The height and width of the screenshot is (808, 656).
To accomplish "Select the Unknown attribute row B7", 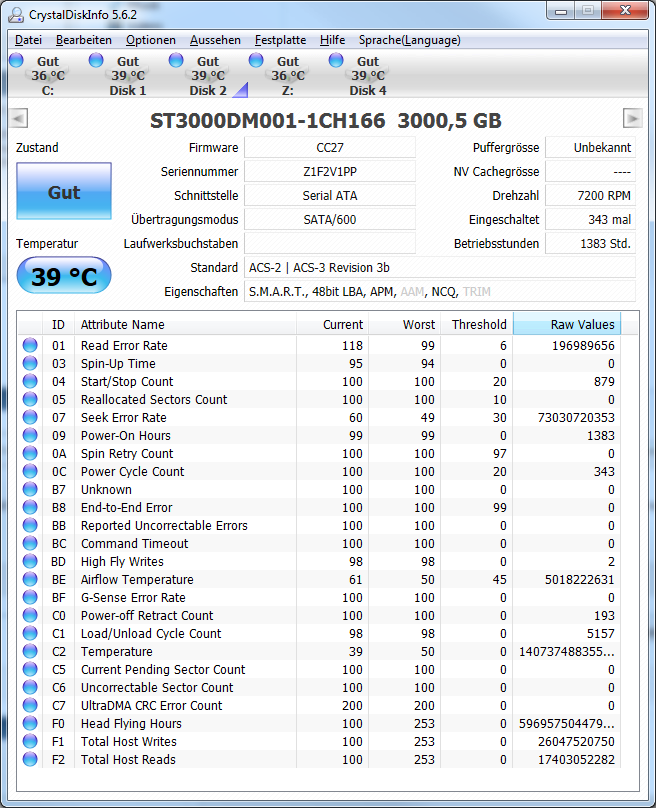I will [x=319, y=490].
